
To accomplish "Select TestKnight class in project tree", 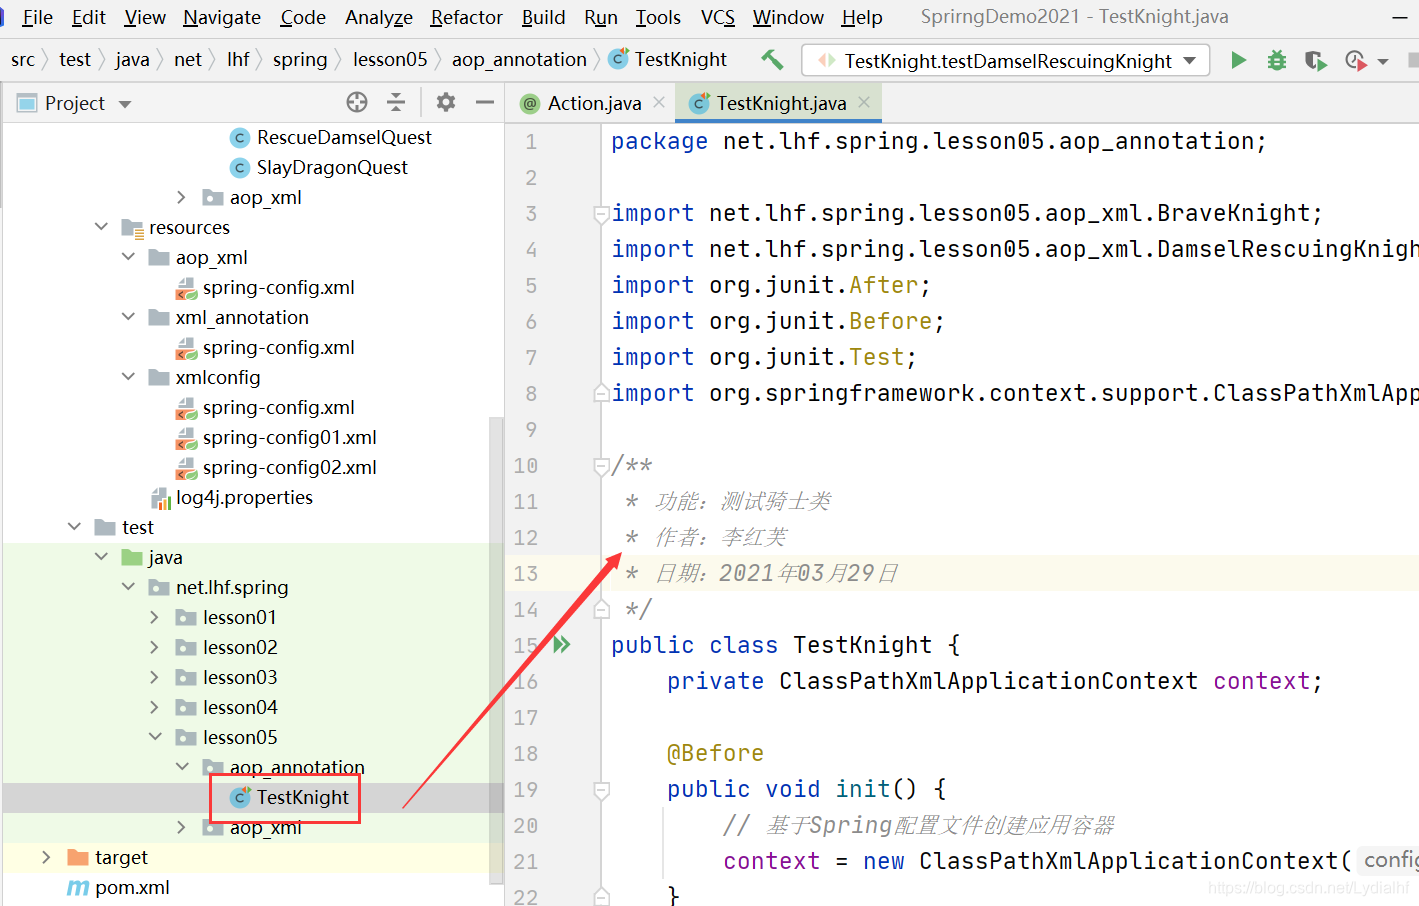I will tap(302, 797).
